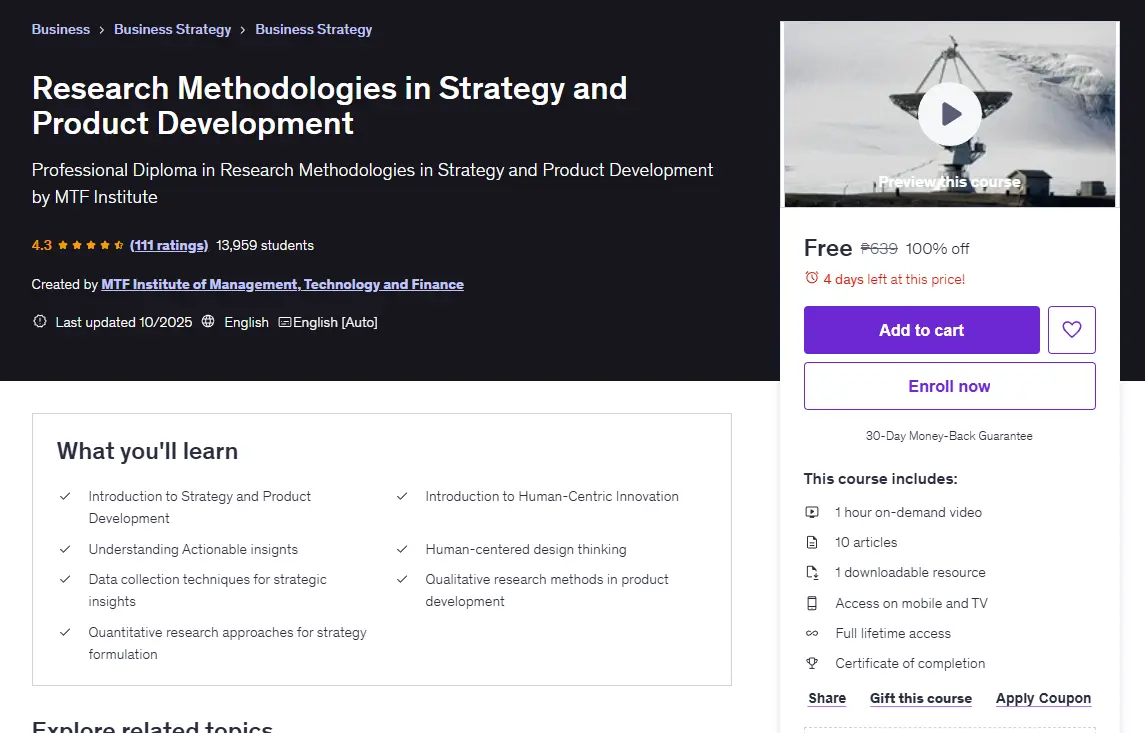Click the Add to cart button
The width and height of the screenshot is (1145, 733).
click(x=922, y=330)
